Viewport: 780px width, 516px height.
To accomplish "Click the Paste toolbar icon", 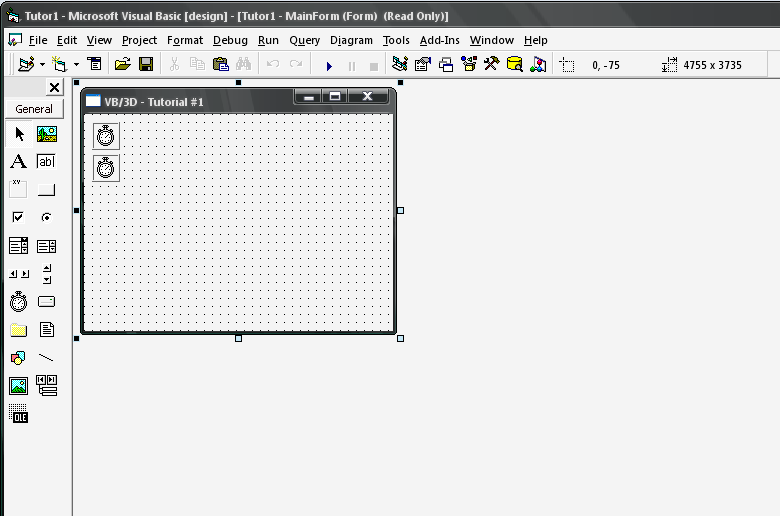I will click(x=220, y=64).
